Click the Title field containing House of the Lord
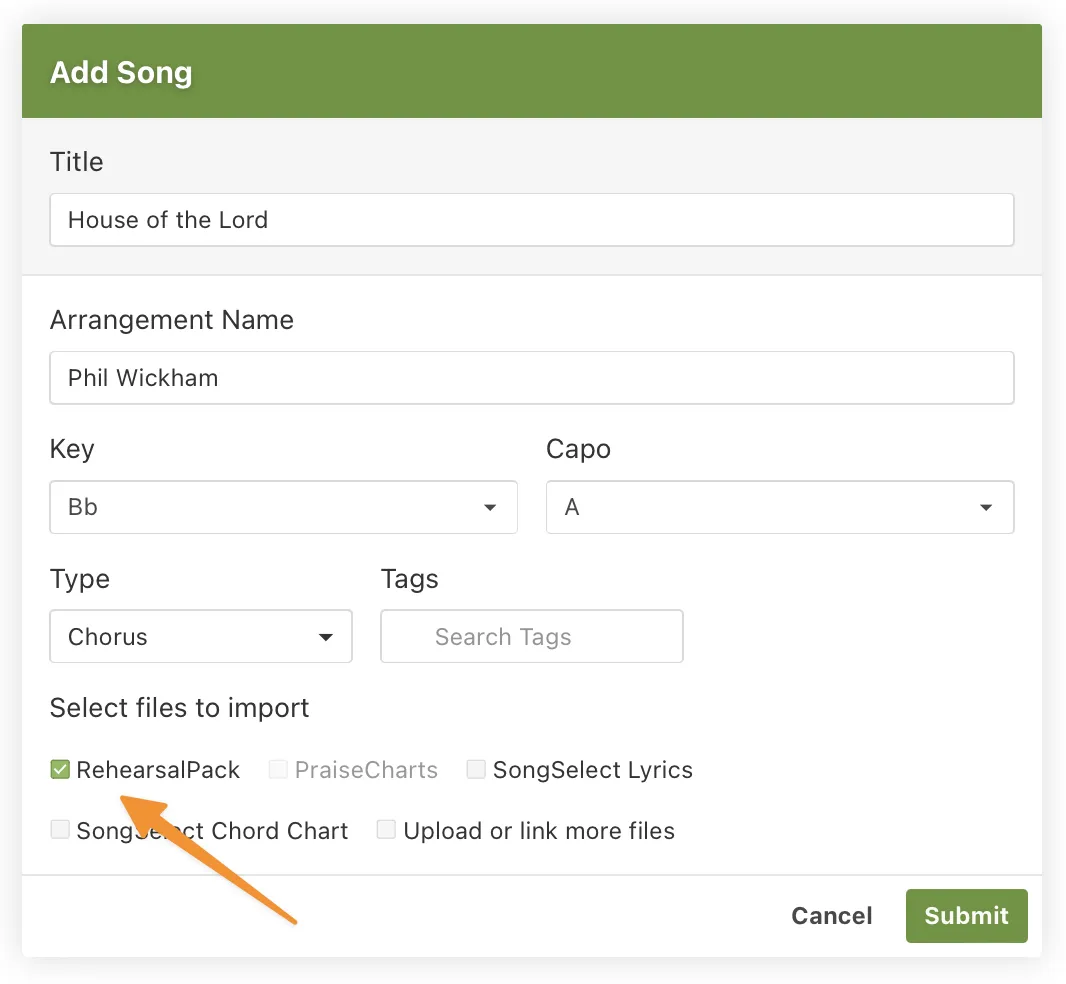Viewport: 1066px width, 984px height. 532,220
